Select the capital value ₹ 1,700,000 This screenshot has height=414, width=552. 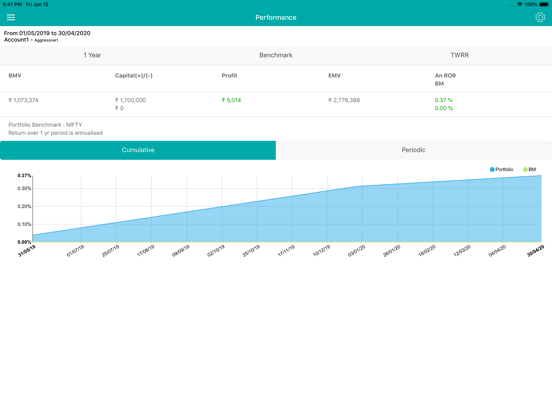[130, 100]
